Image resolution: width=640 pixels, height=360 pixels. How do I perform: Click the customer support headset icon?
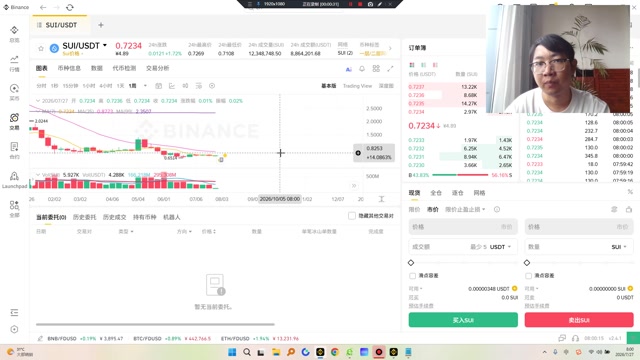tap(576, 338)
